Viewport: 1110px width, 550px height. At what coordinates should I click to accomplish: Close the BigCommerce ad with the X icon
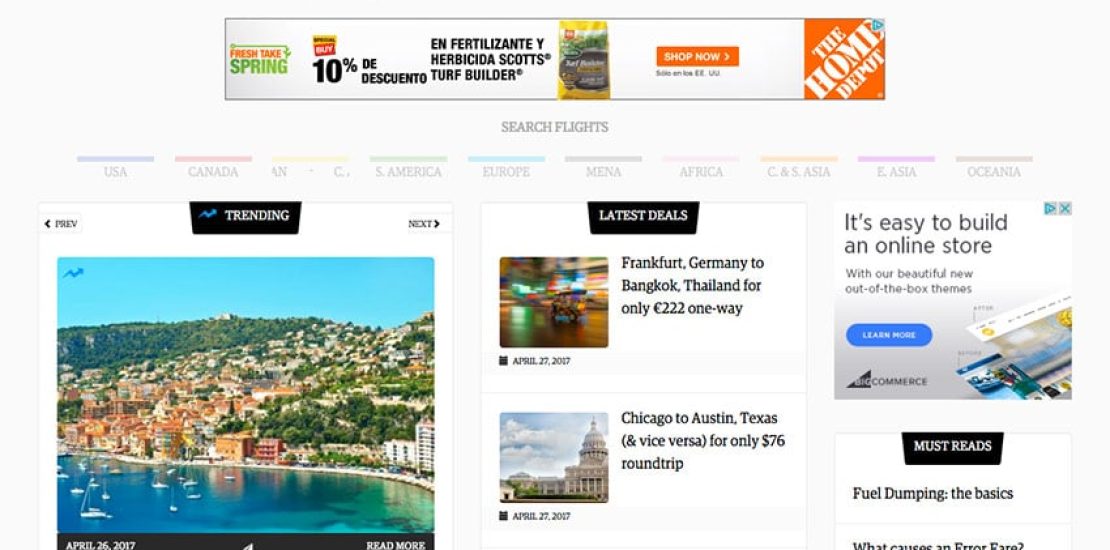coord(1065,208)
